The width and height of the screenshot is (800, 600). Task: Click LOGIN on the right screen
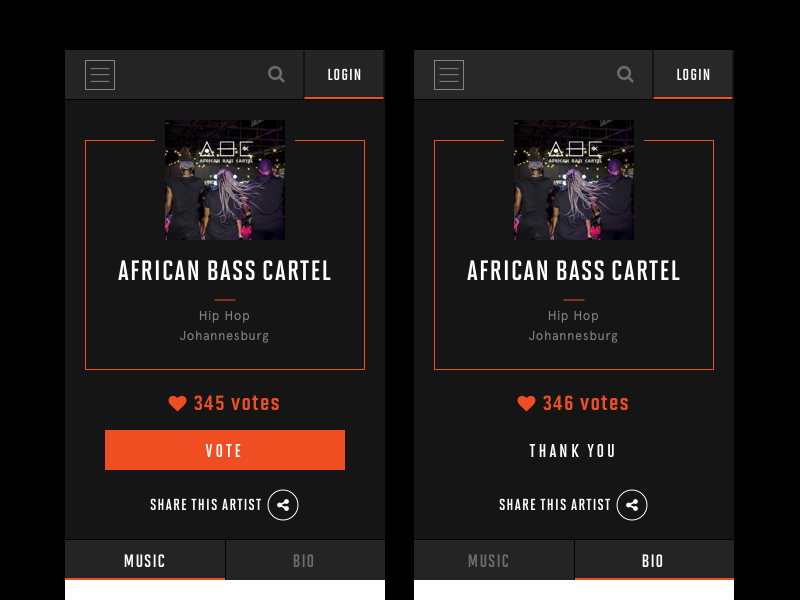click(693, 75)
